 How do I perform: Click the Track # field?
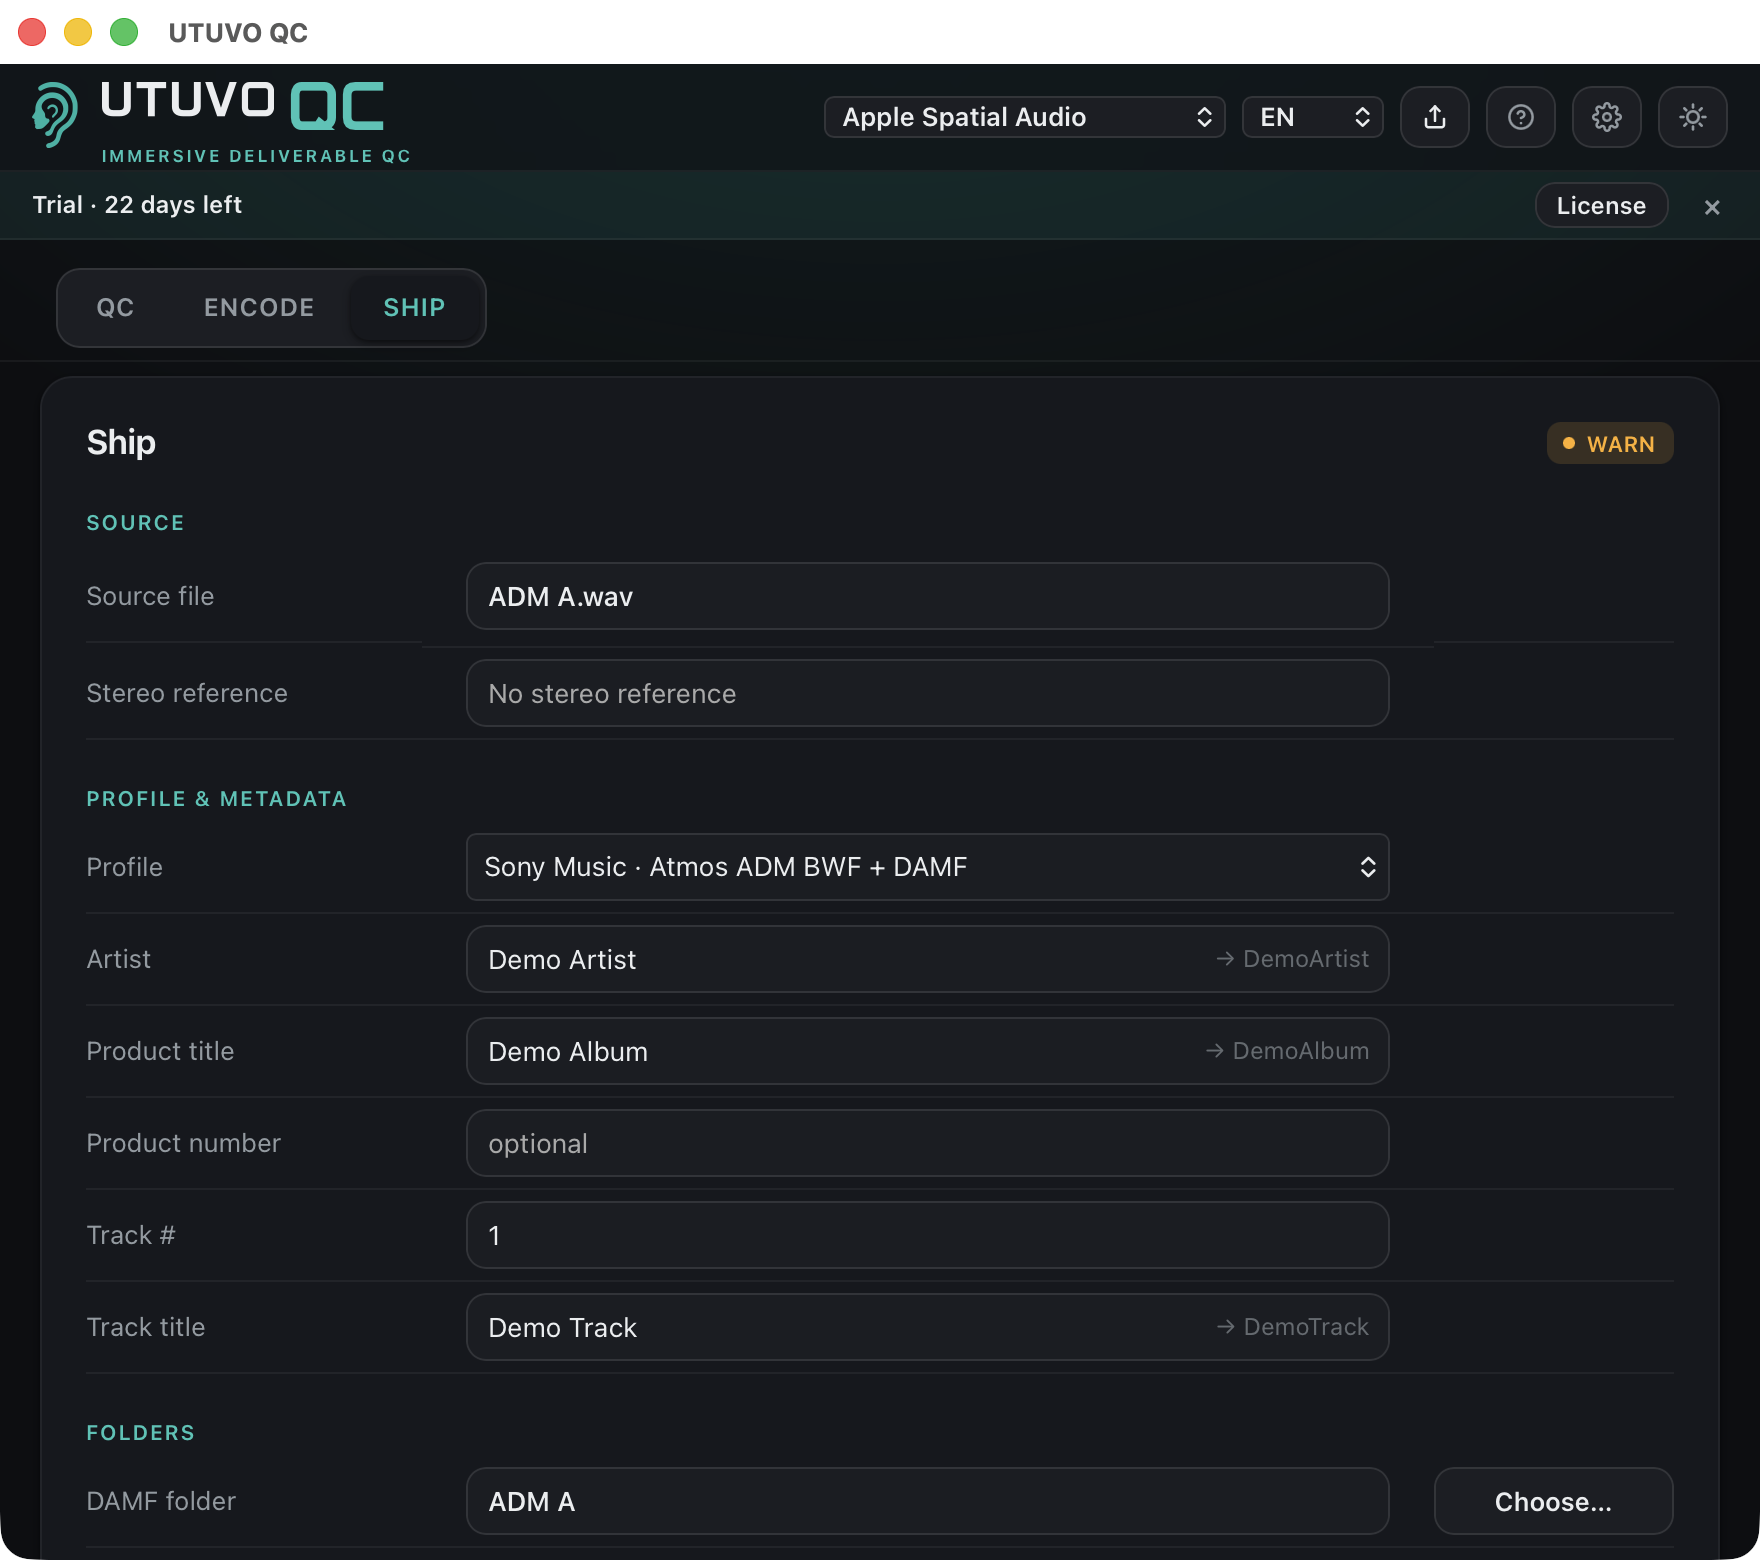928,1235
